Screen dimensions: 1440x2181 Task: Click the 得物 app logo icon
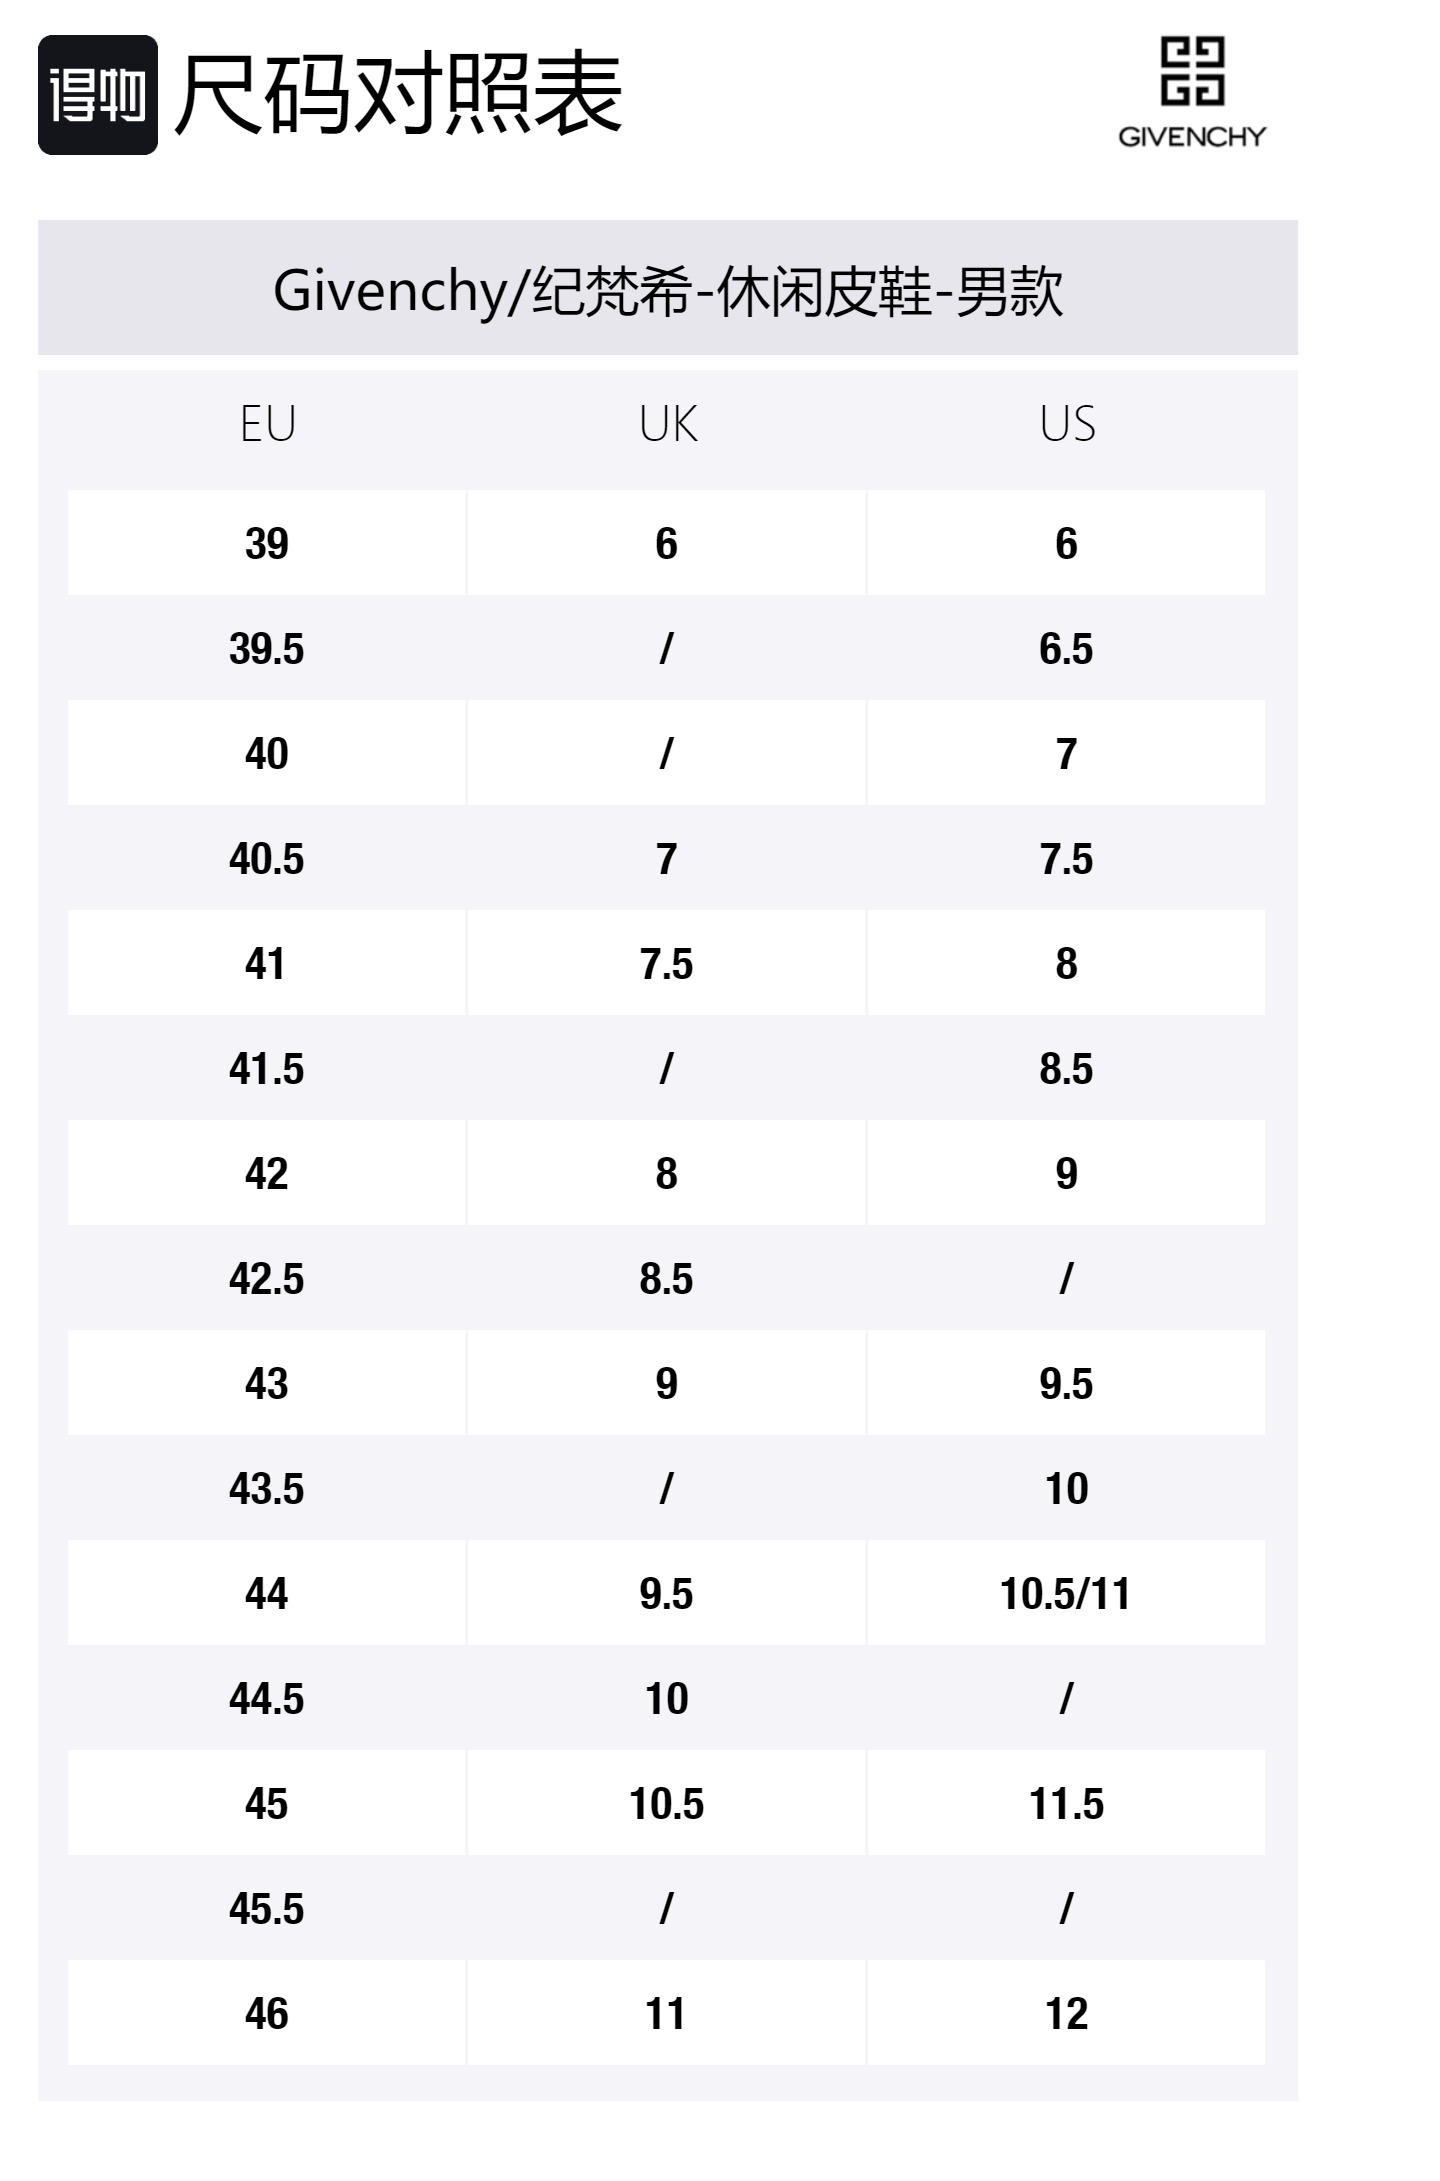pos(97,95)
